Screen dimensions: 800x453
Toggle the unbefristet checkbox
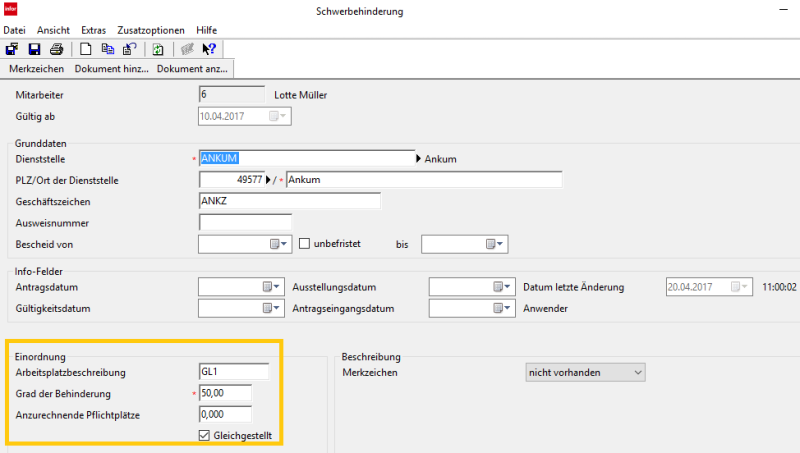(305, 244)
